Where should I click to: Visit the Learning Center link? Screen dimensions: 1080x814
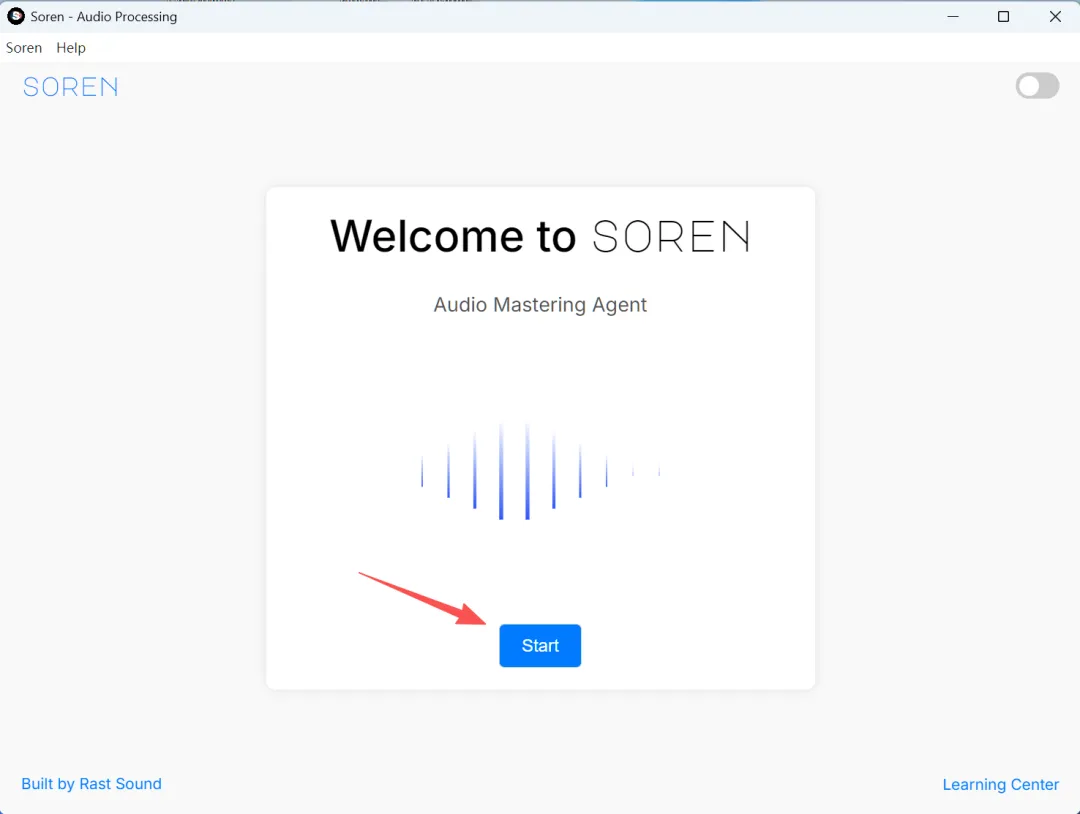coord(1000,784)
